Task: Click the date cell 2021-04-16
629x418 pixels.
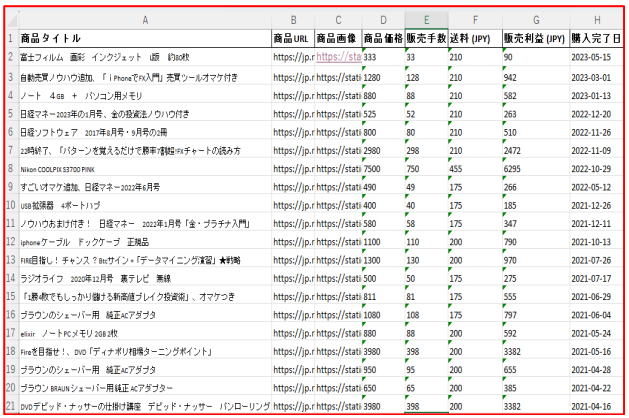Action: 597,406
